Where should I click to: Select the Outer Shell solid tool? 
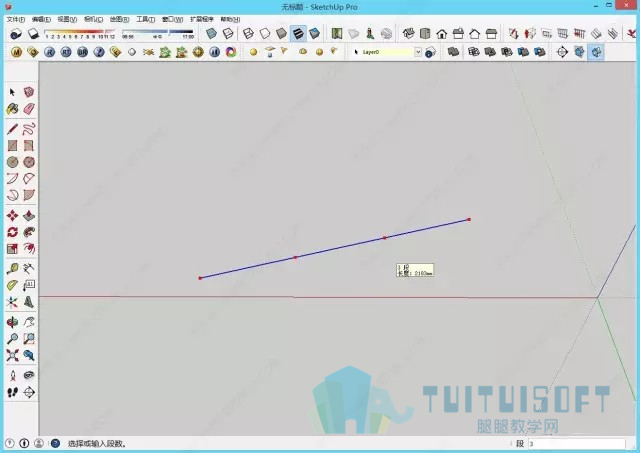pos(453,52)
